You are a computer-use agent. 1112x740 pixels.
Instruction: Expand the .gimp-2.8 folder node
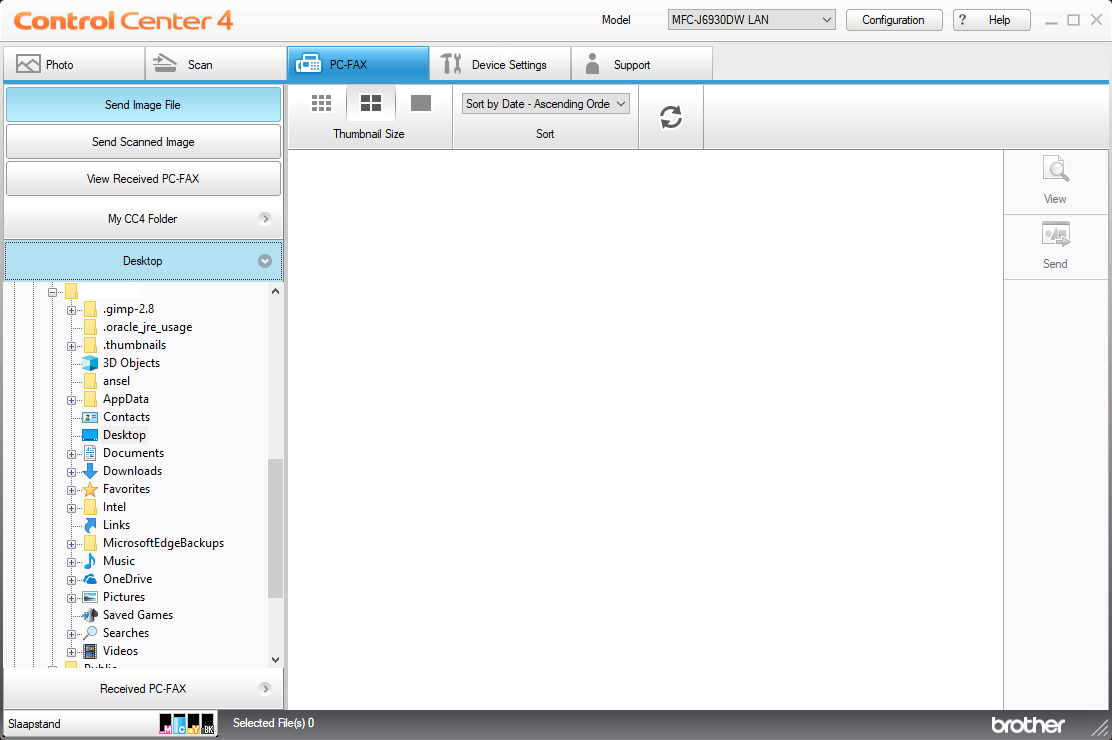tap(71, 310)
